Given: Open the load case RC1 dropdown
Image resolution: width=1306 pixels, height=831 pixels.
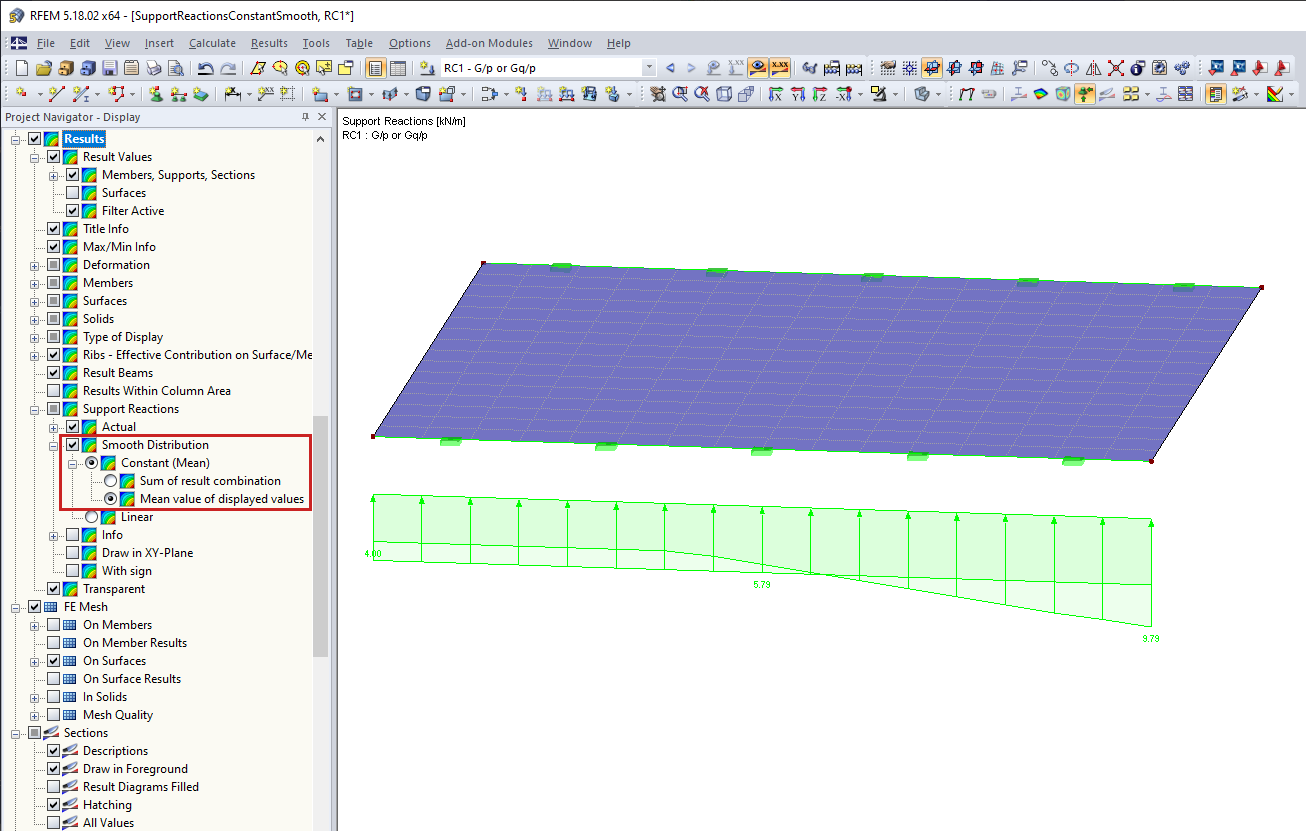Looking at the screenshot, I should coord(649,68).
